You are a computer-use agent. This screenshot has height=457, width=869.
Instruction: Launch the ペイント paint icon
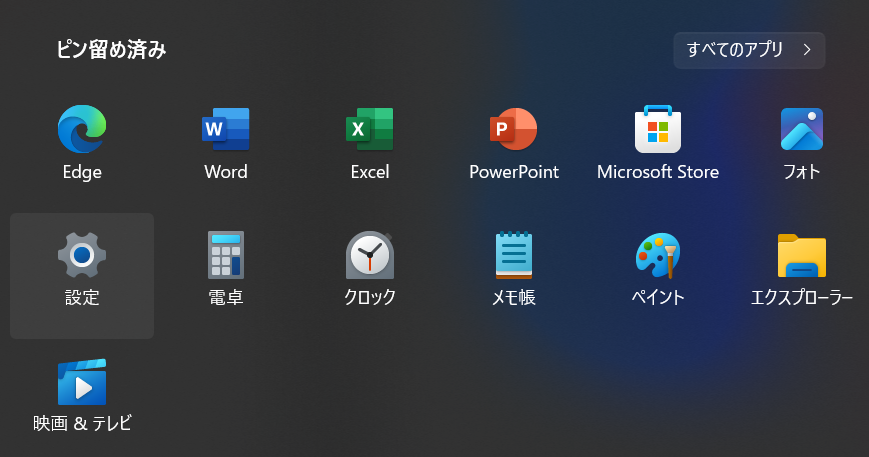tap(658, 255)
